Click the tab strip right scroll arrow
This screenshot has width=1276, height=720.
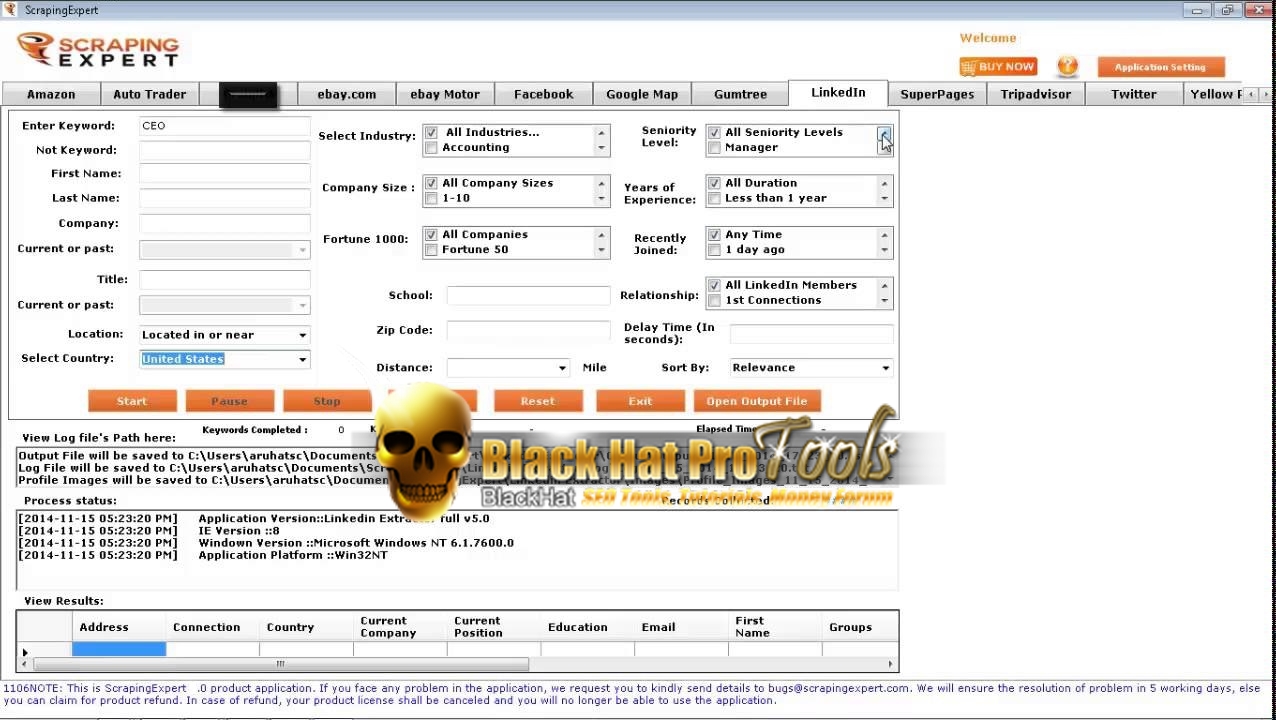[x=1266, y=94]
